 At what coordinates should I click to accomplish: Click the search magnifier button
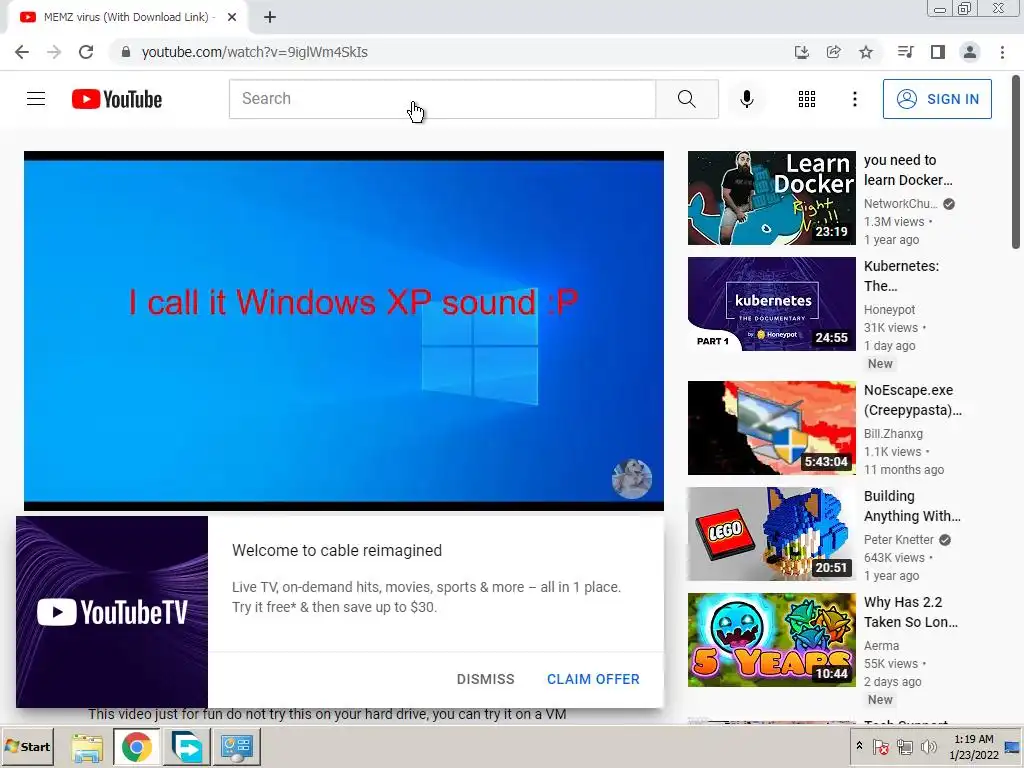click(x=687, y=99)
